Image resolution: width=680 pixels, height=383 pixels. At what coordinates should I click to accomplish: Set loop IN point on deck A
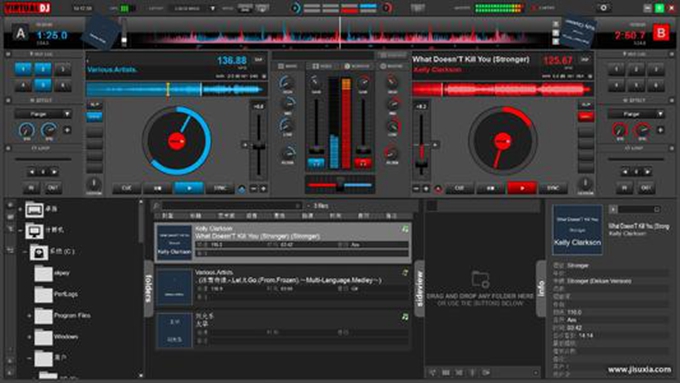[x=31, y=188]
